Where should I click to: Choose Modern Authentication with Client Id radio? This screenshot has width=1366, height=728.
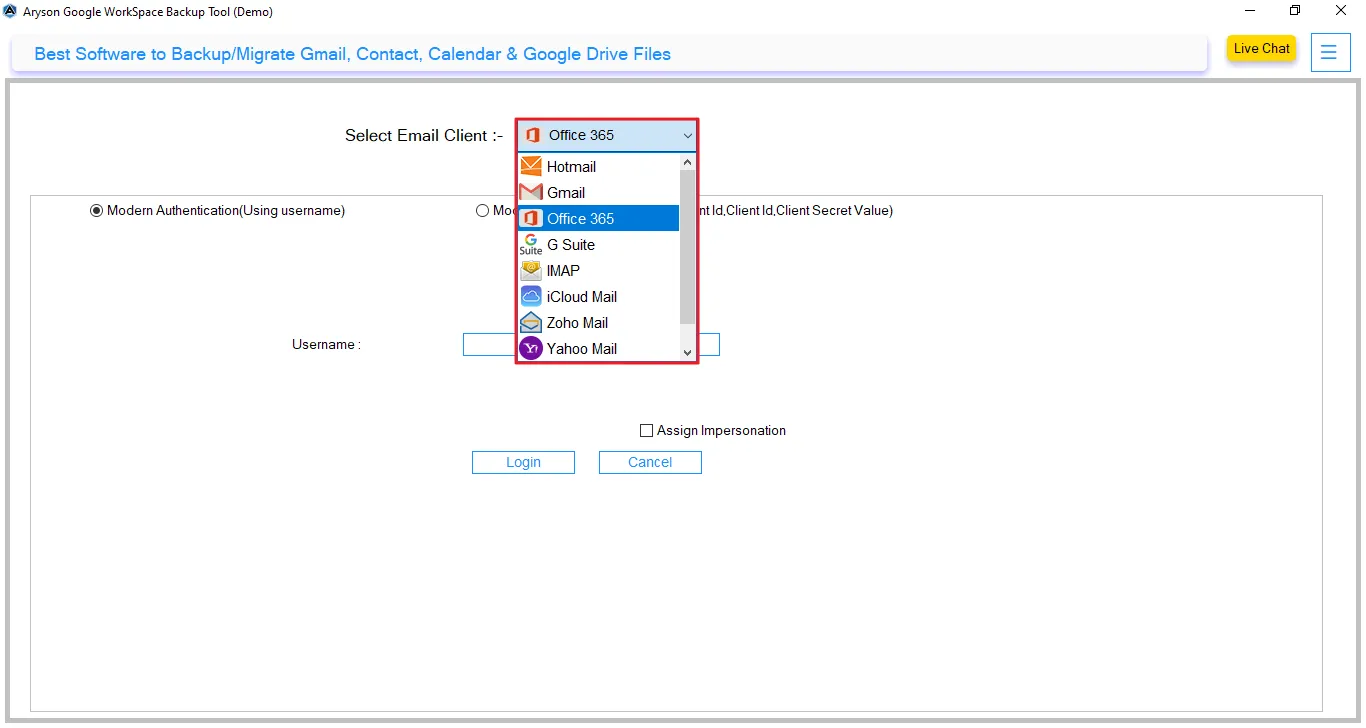click(482, 210)
